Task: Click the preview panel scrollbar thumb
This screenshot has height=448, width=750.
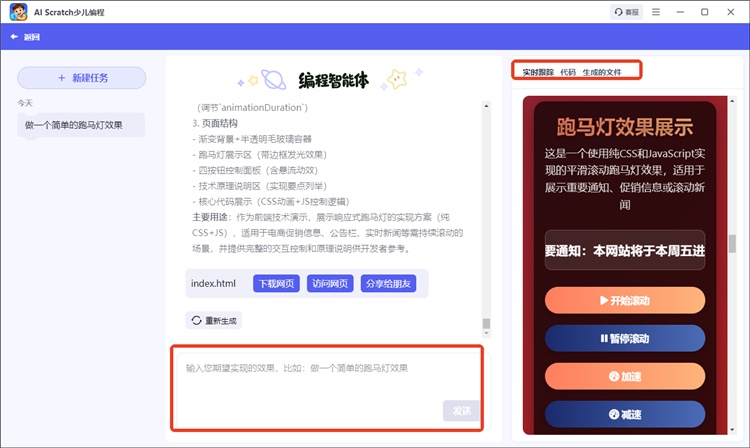Action: [732, 243]
